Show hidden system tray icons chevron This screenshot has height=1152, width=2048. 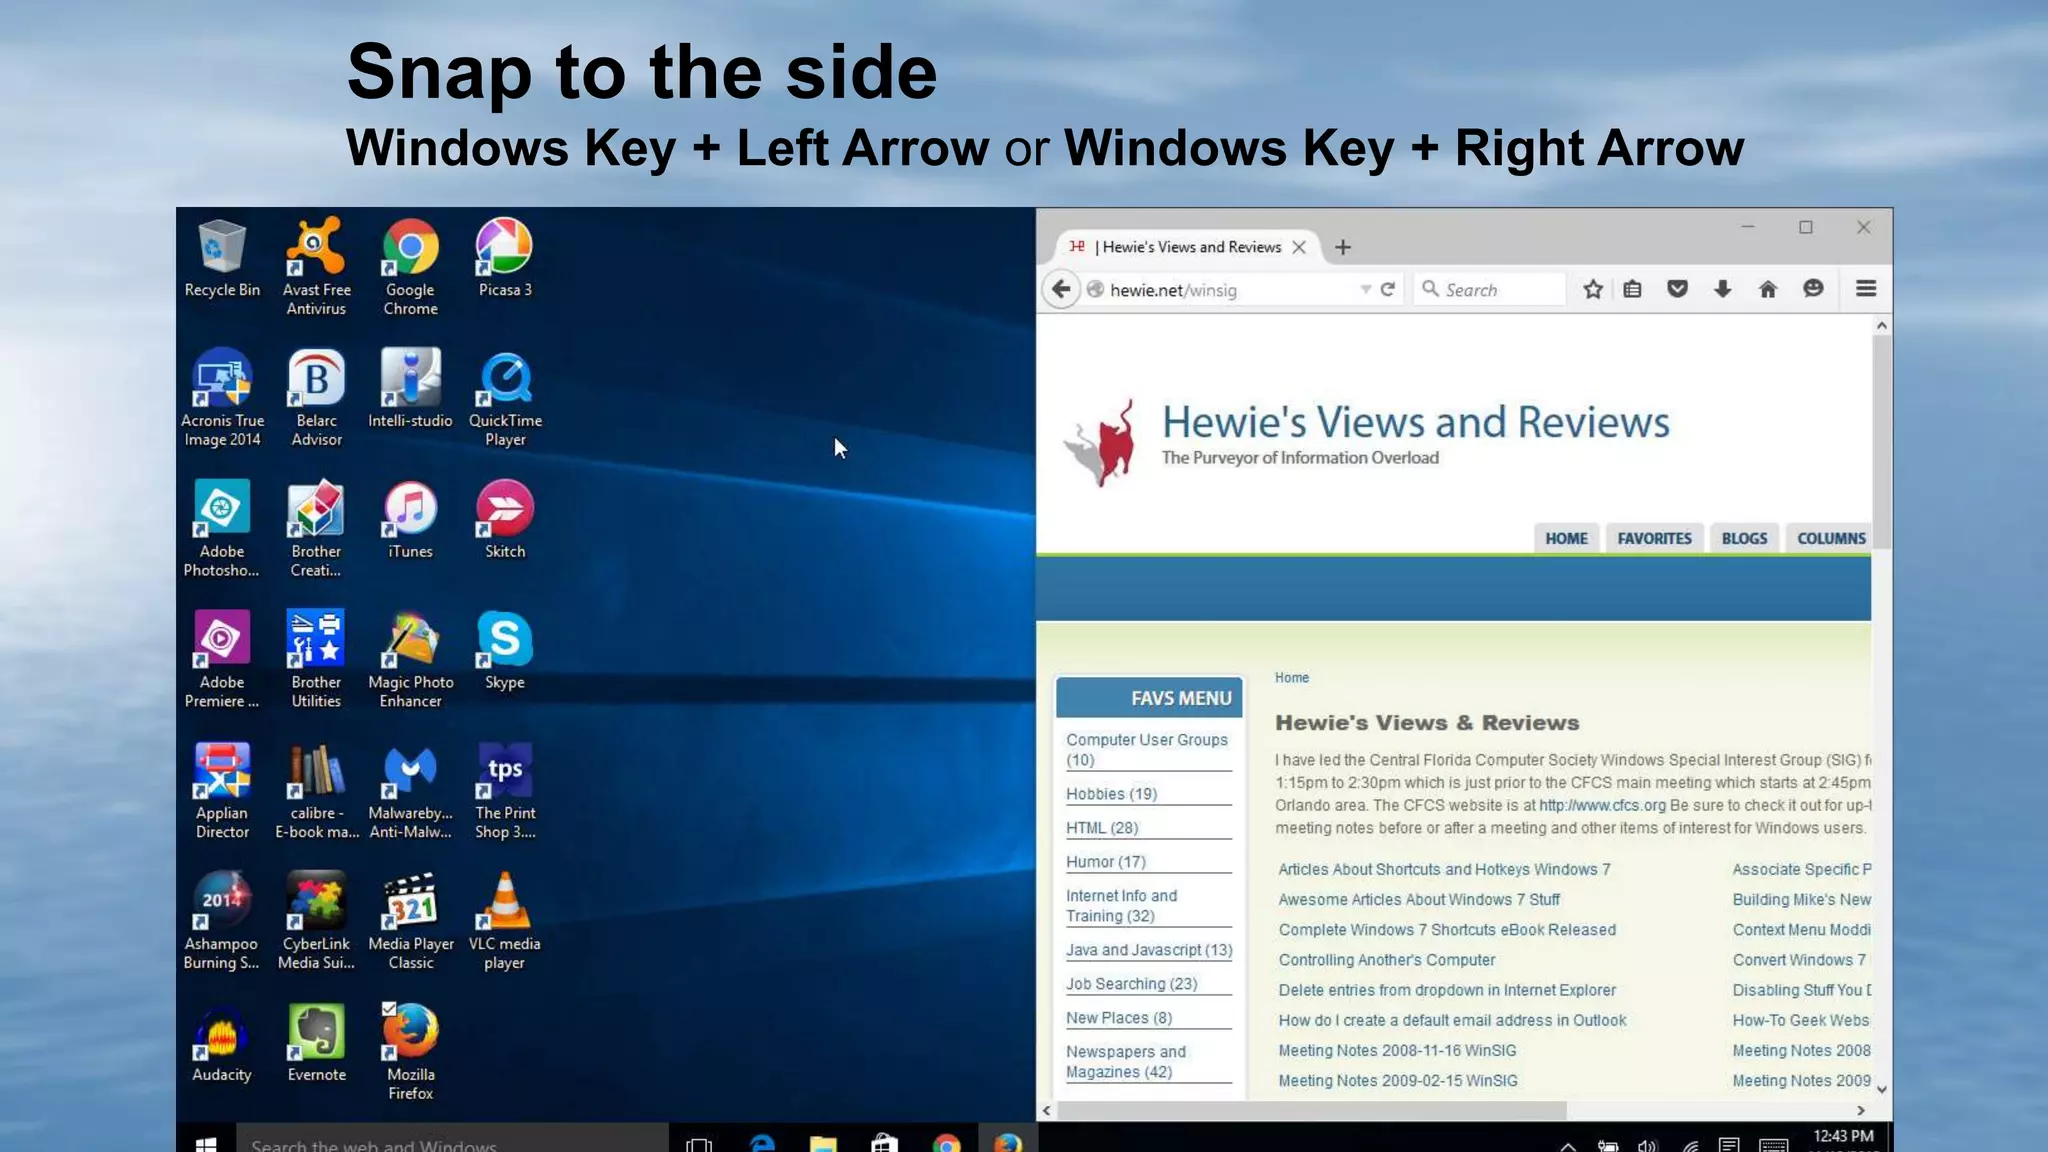pos(1568,1146)
